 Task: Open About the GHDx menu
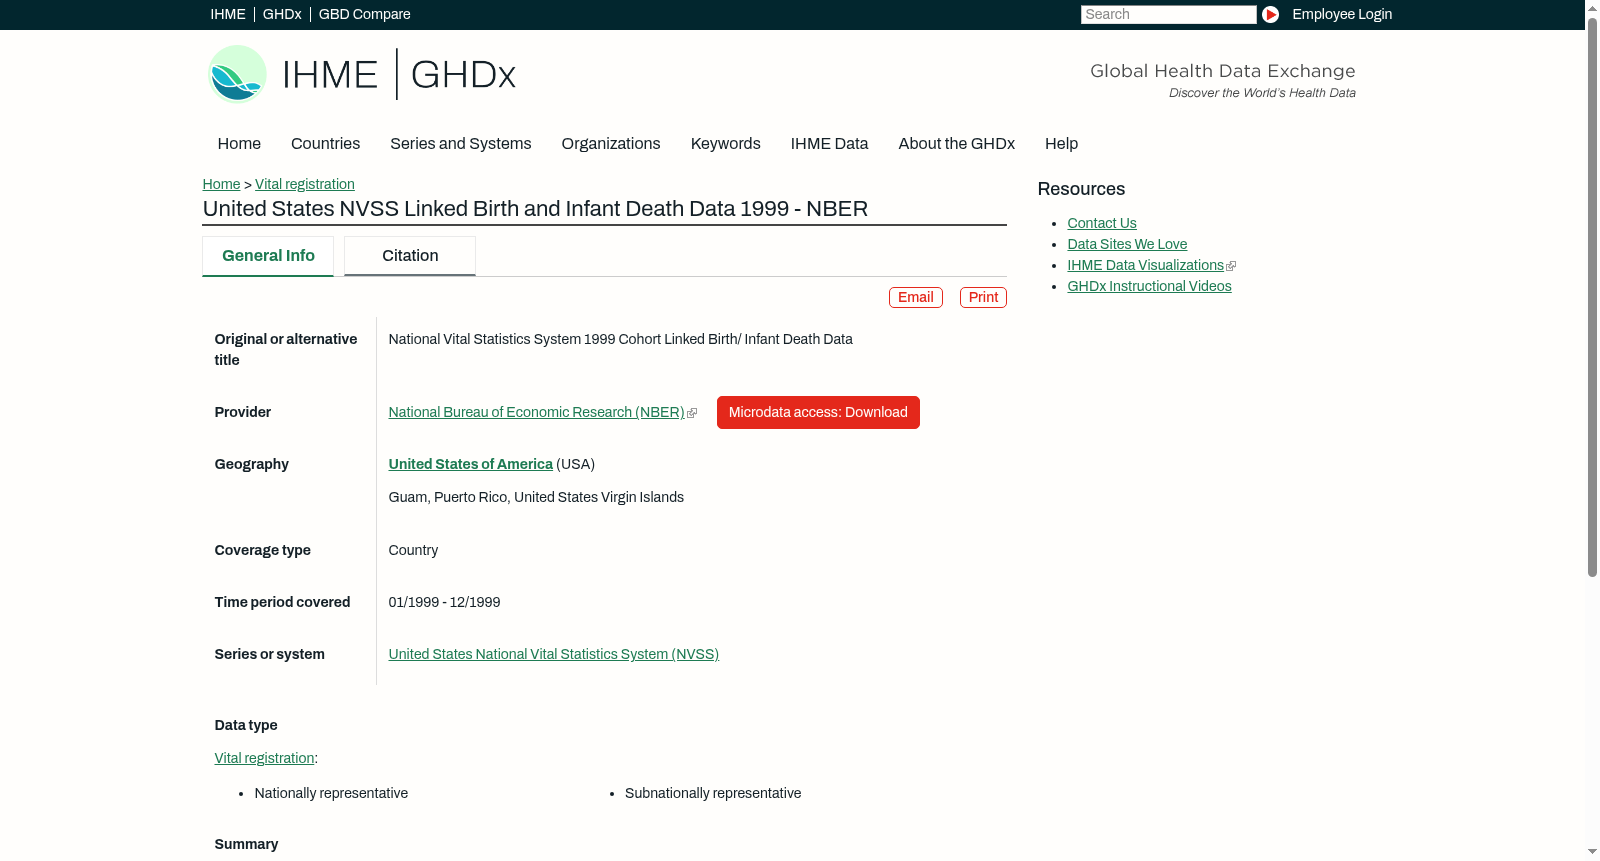[x=956, y=144]
